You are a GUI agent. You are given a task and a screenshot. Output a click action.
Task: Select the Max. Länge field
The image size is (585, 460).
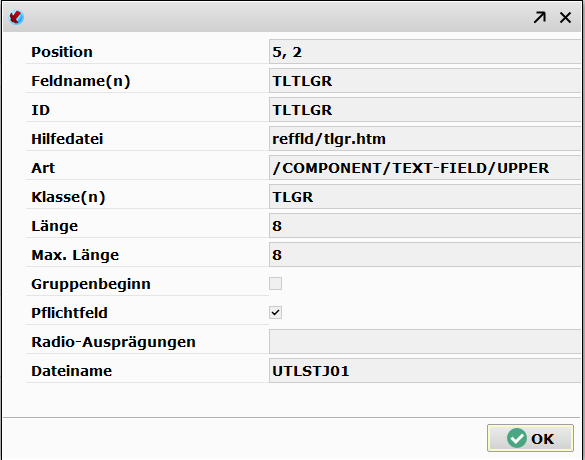(x=425, y=255)
